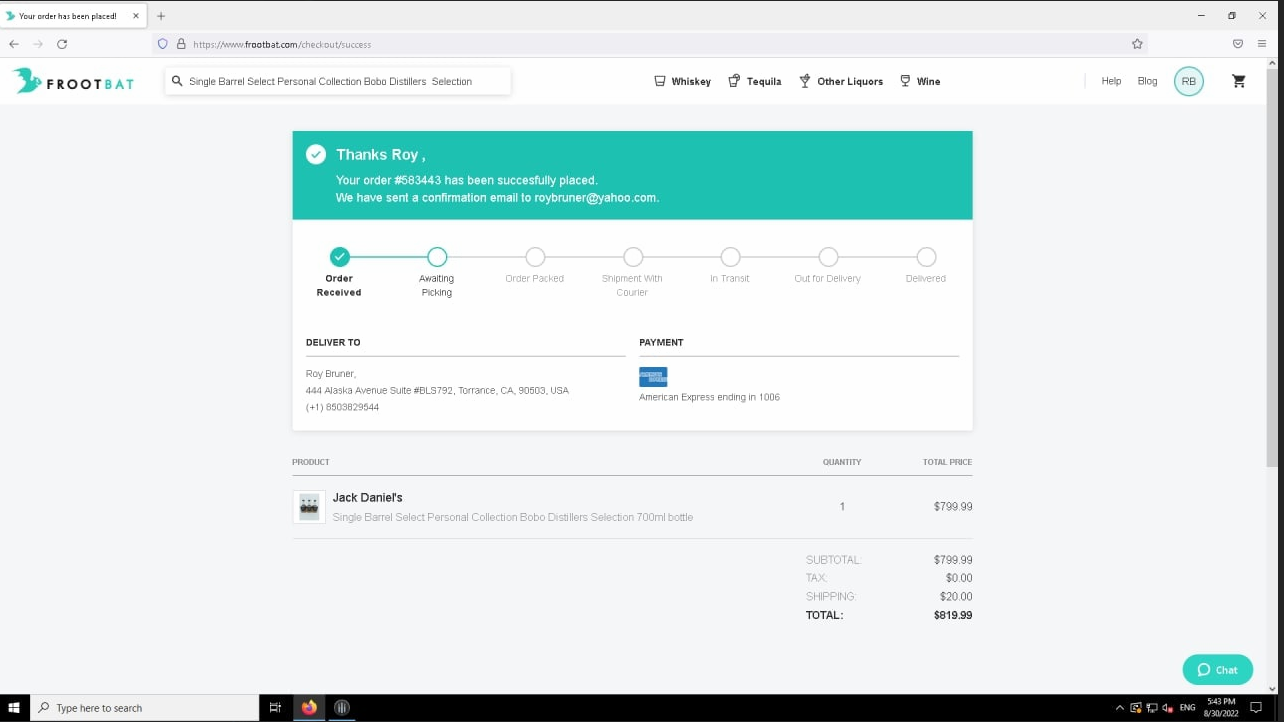
Task: Click the Shipment With Courier step circle
Action: pyautogui.click(x=633, y=257)
